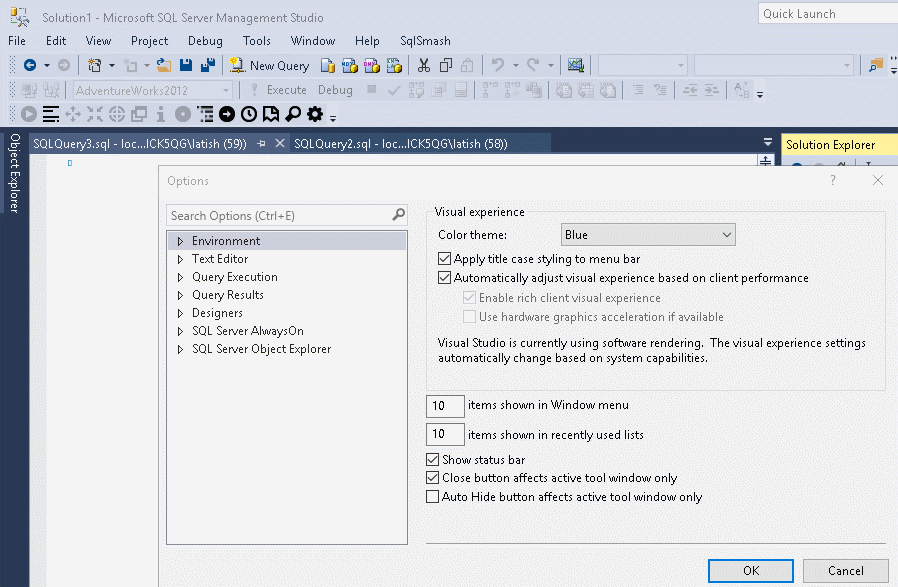This screenshot has width=898, height=587.
Task: Click the SqlSmash black arrow icon
Action: pos(227,115)
